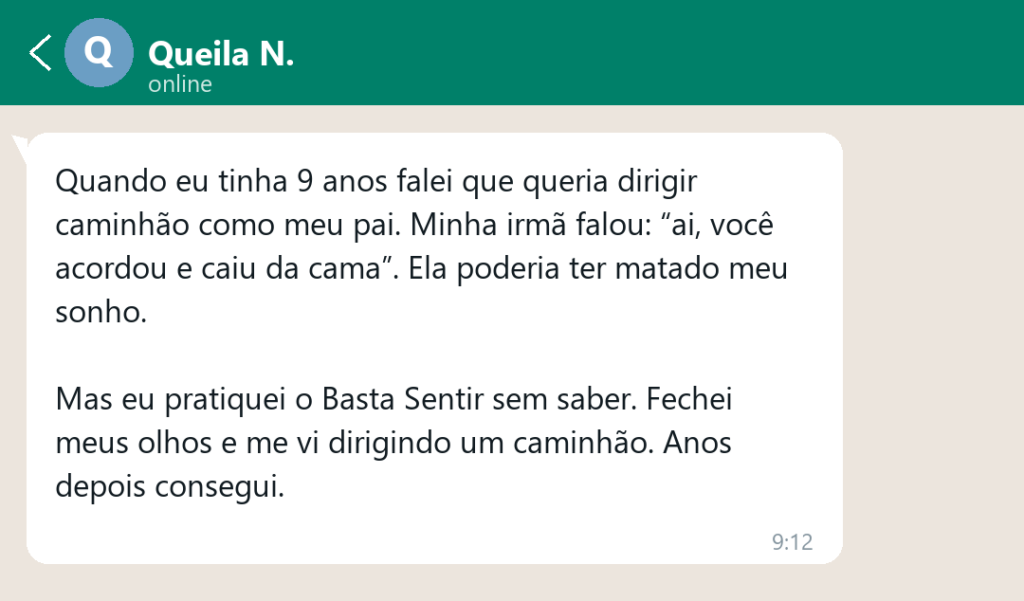Click the empty green header area
Screen dimensions: 1024x601
pos(653,52)
